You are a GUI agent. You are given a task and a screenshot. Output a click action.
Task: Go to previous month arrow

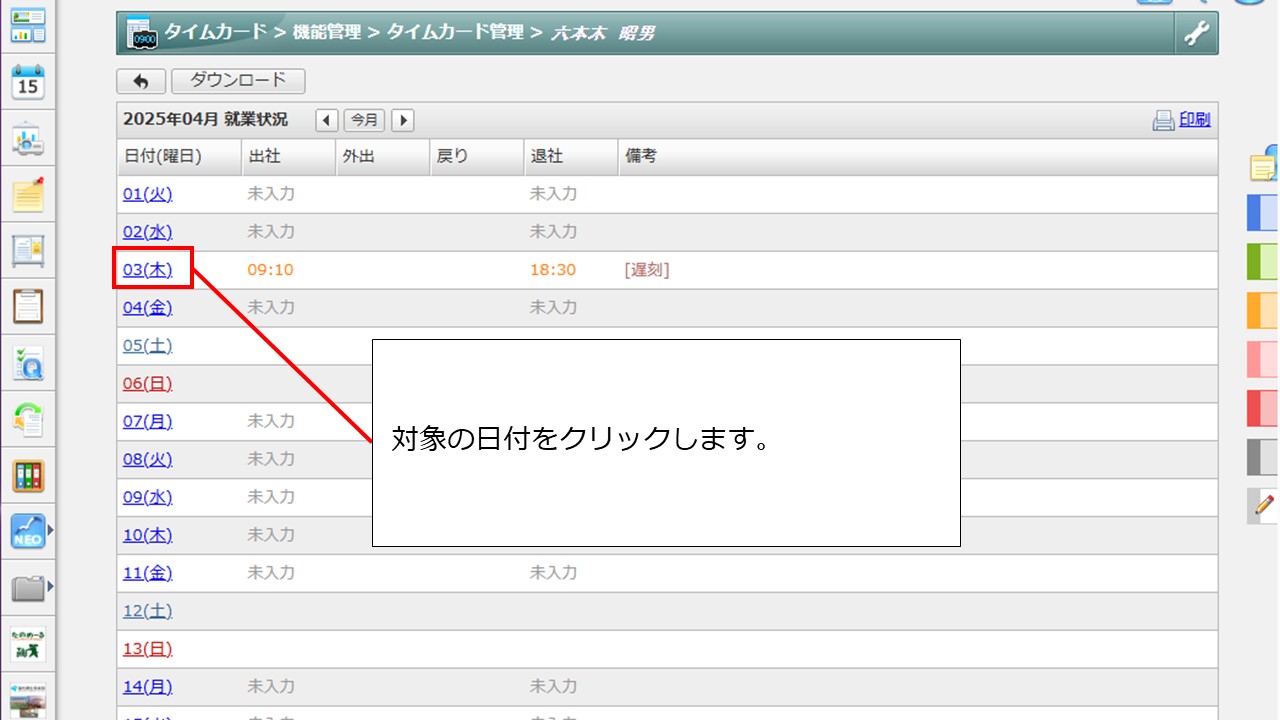point(327,120)
